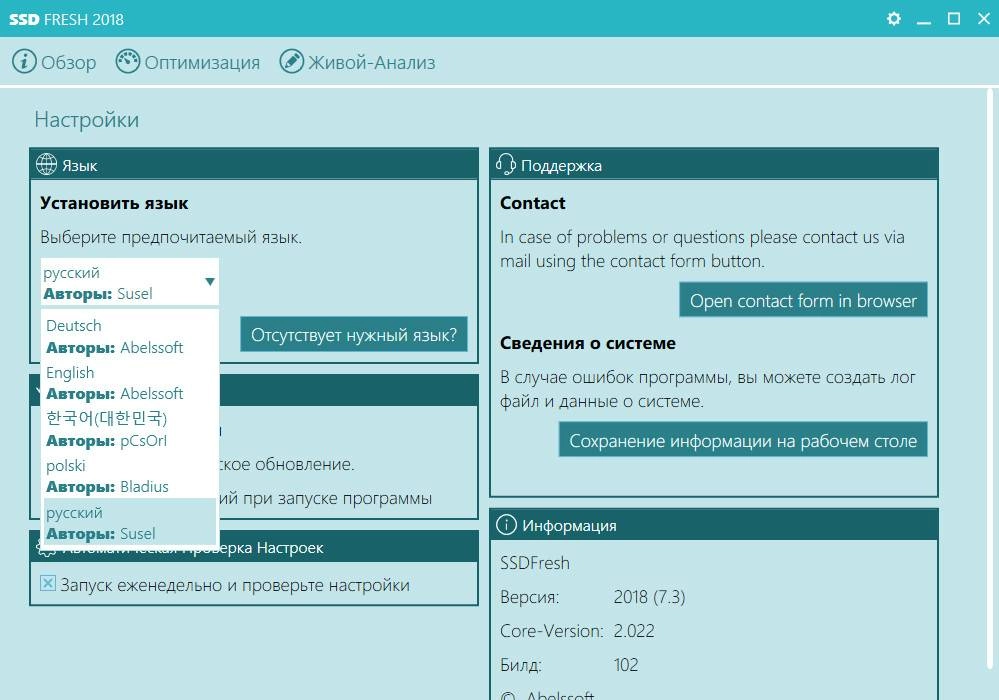The height and width of the screenshot is (700, 999).
Task: Click Open contact form in browser
Action: (x=803, y=300)
